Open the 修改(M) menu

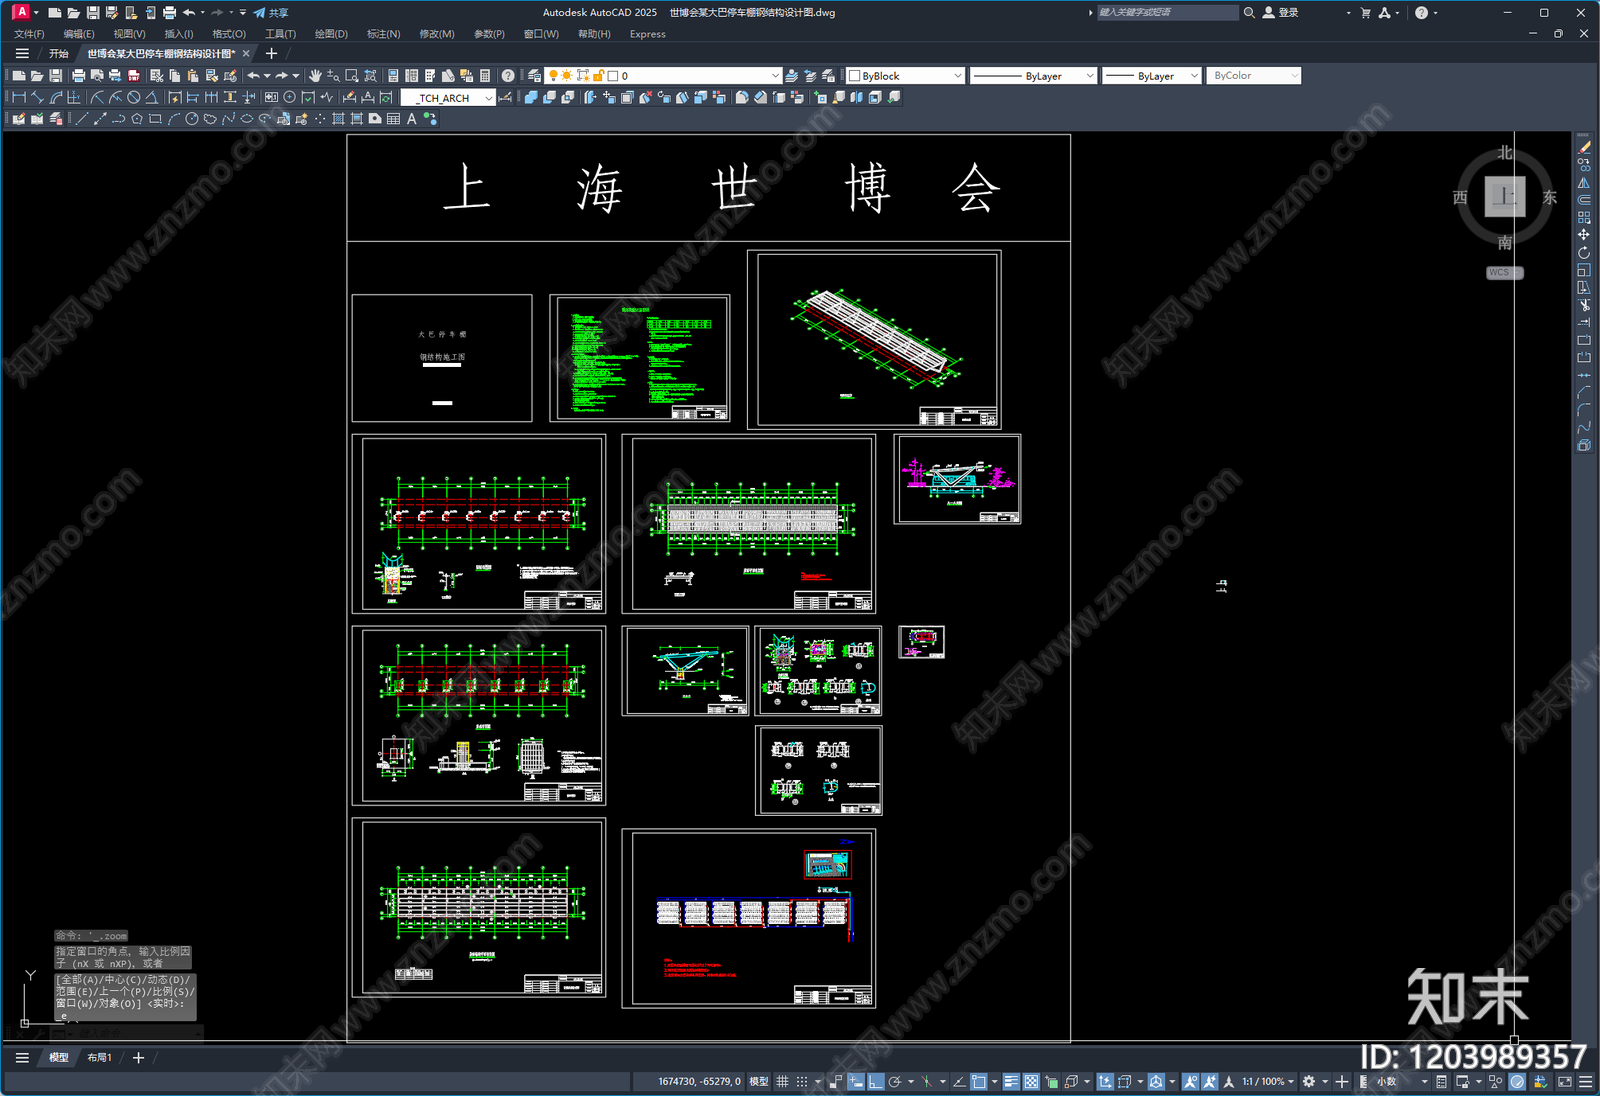436,34
